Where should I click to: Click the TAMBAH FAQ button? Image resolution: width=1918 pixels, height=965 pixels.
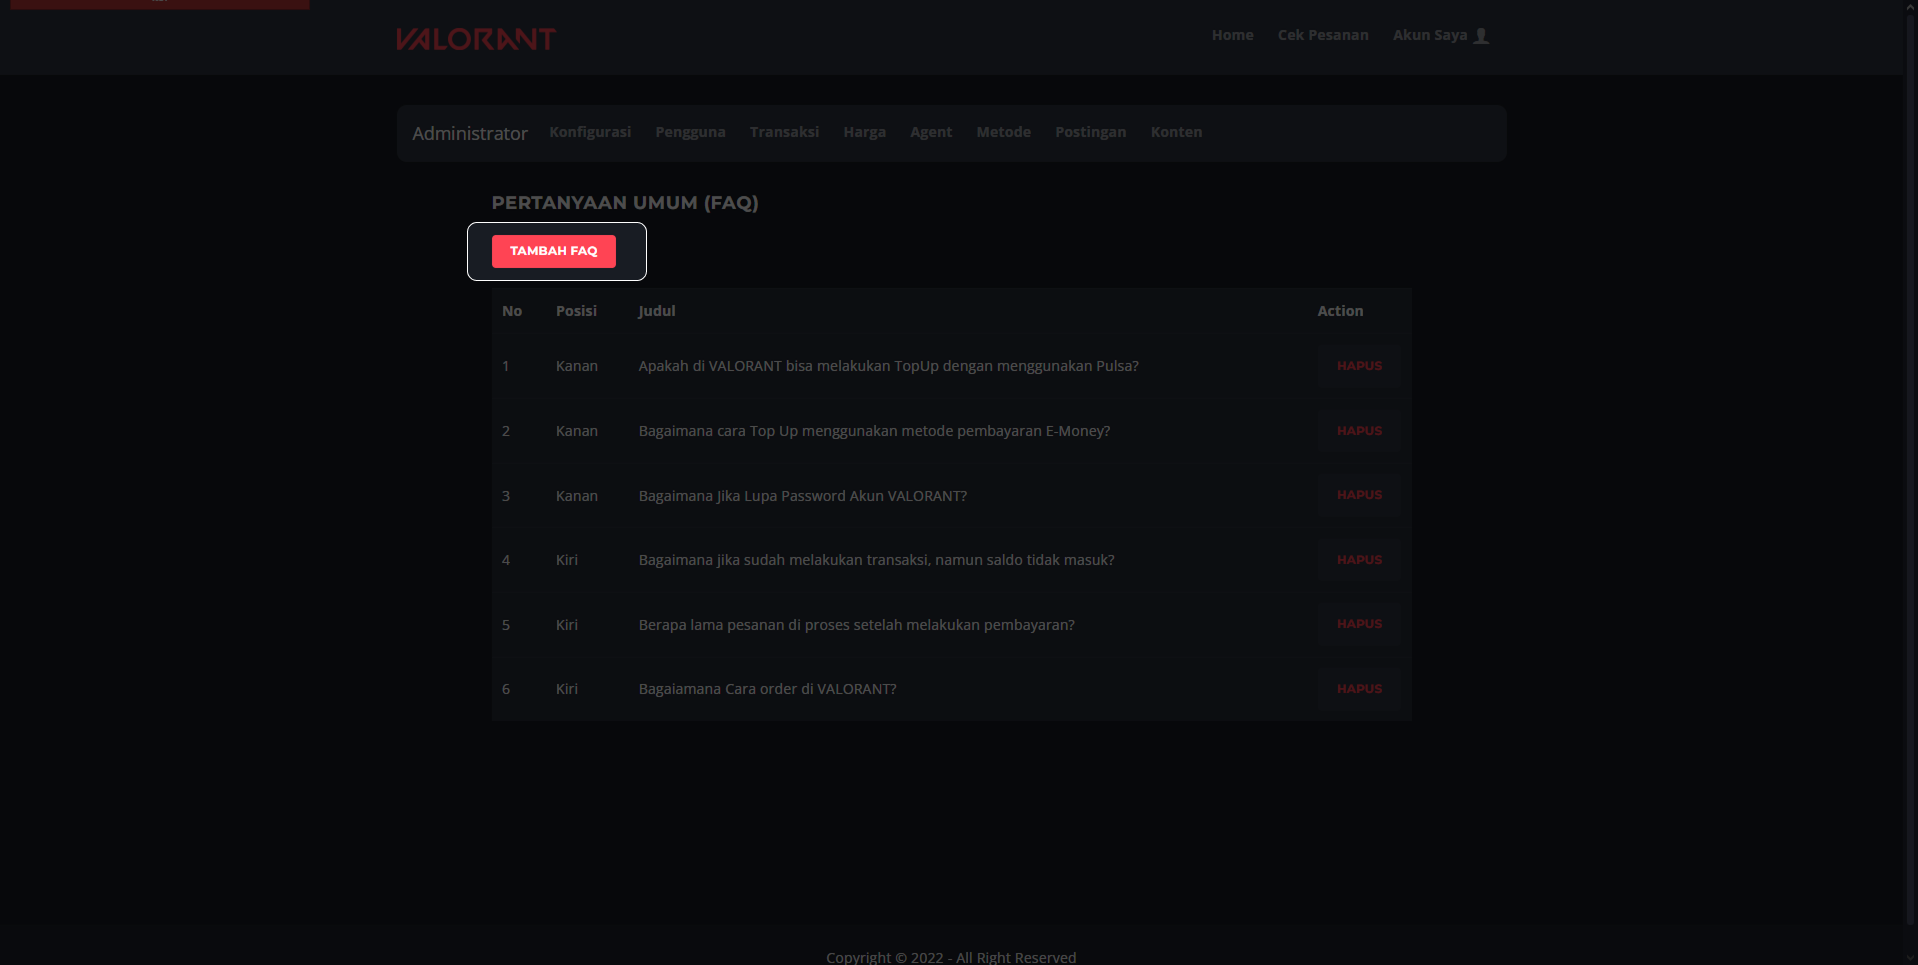click(x=553, y=251)
